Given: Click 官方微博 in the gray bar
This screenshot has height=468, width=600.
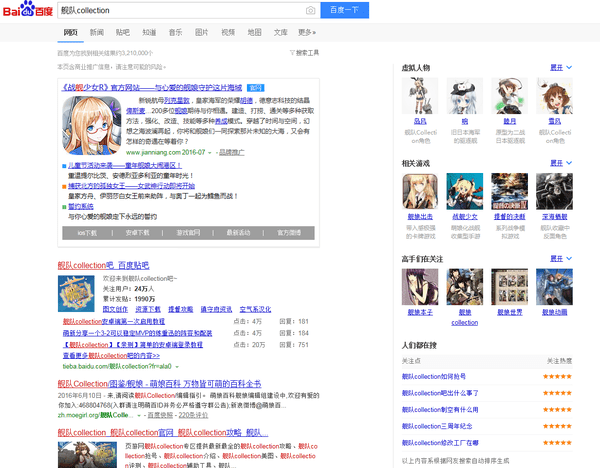Looking at the screenshot, I should [x=289, y=233].
